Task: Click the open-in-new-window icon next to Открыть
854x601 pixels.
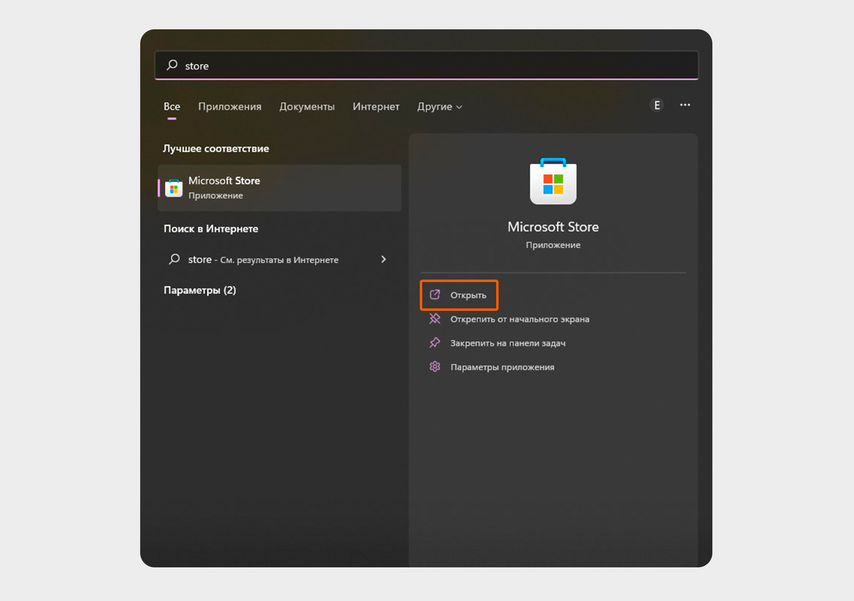Action: click(435, 295)
